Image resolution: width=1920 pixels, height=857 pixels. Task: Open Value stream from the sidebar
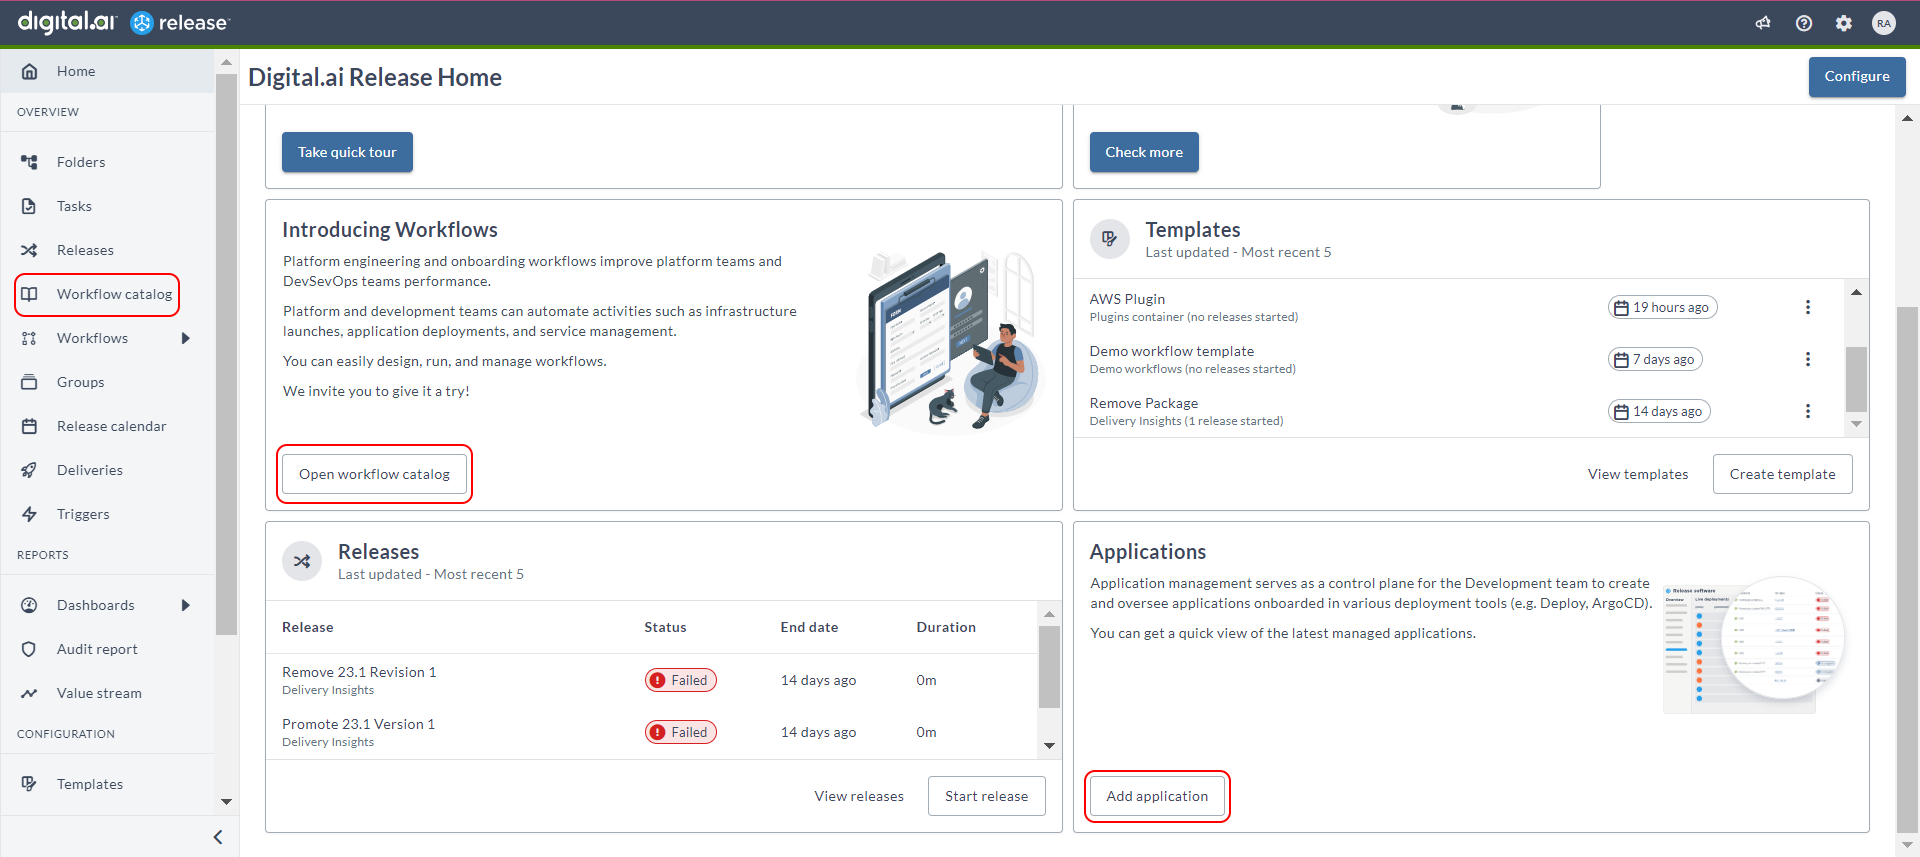99,693
